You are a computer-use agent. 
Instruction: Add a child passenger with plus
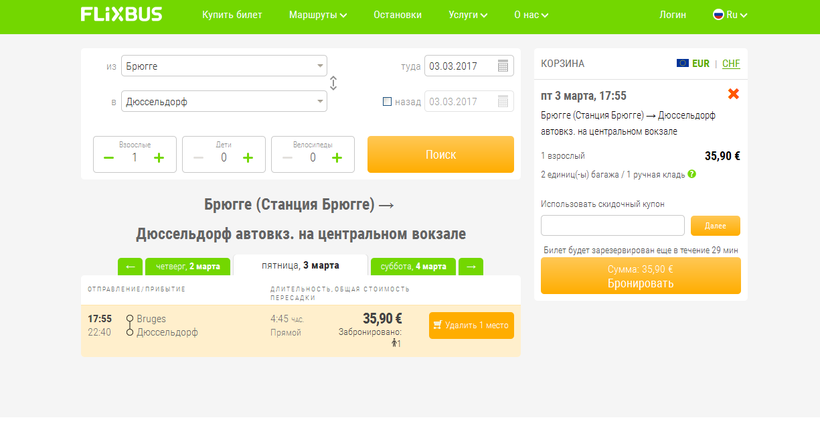(248, 157)
